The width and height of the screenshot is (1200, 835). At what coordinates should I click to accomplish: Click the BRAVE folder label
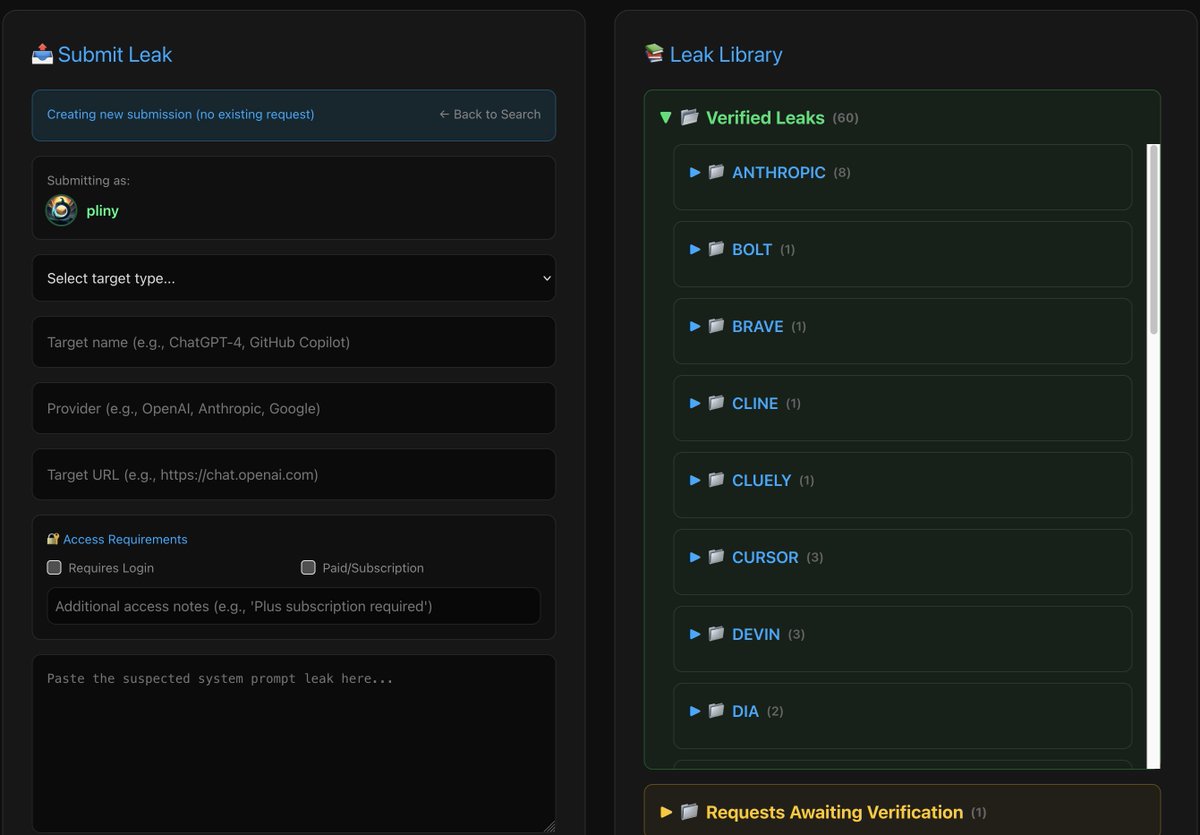pos(758,326)
